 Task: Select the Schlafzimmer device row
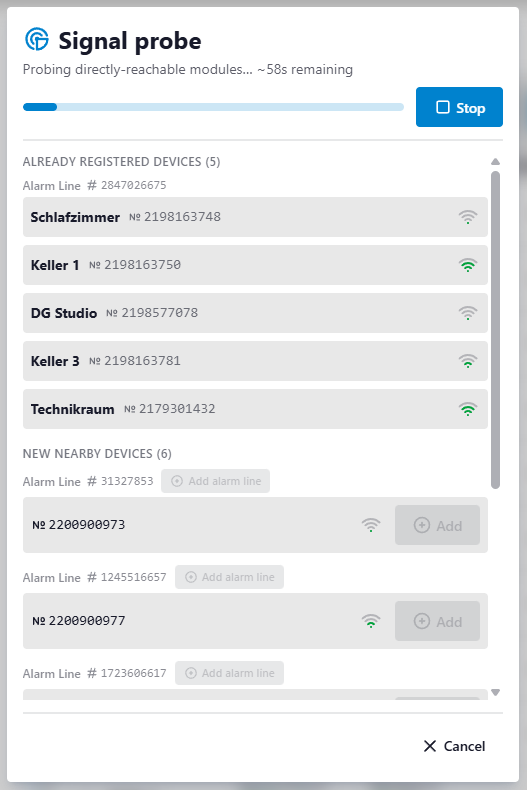[x=255, y=217]
